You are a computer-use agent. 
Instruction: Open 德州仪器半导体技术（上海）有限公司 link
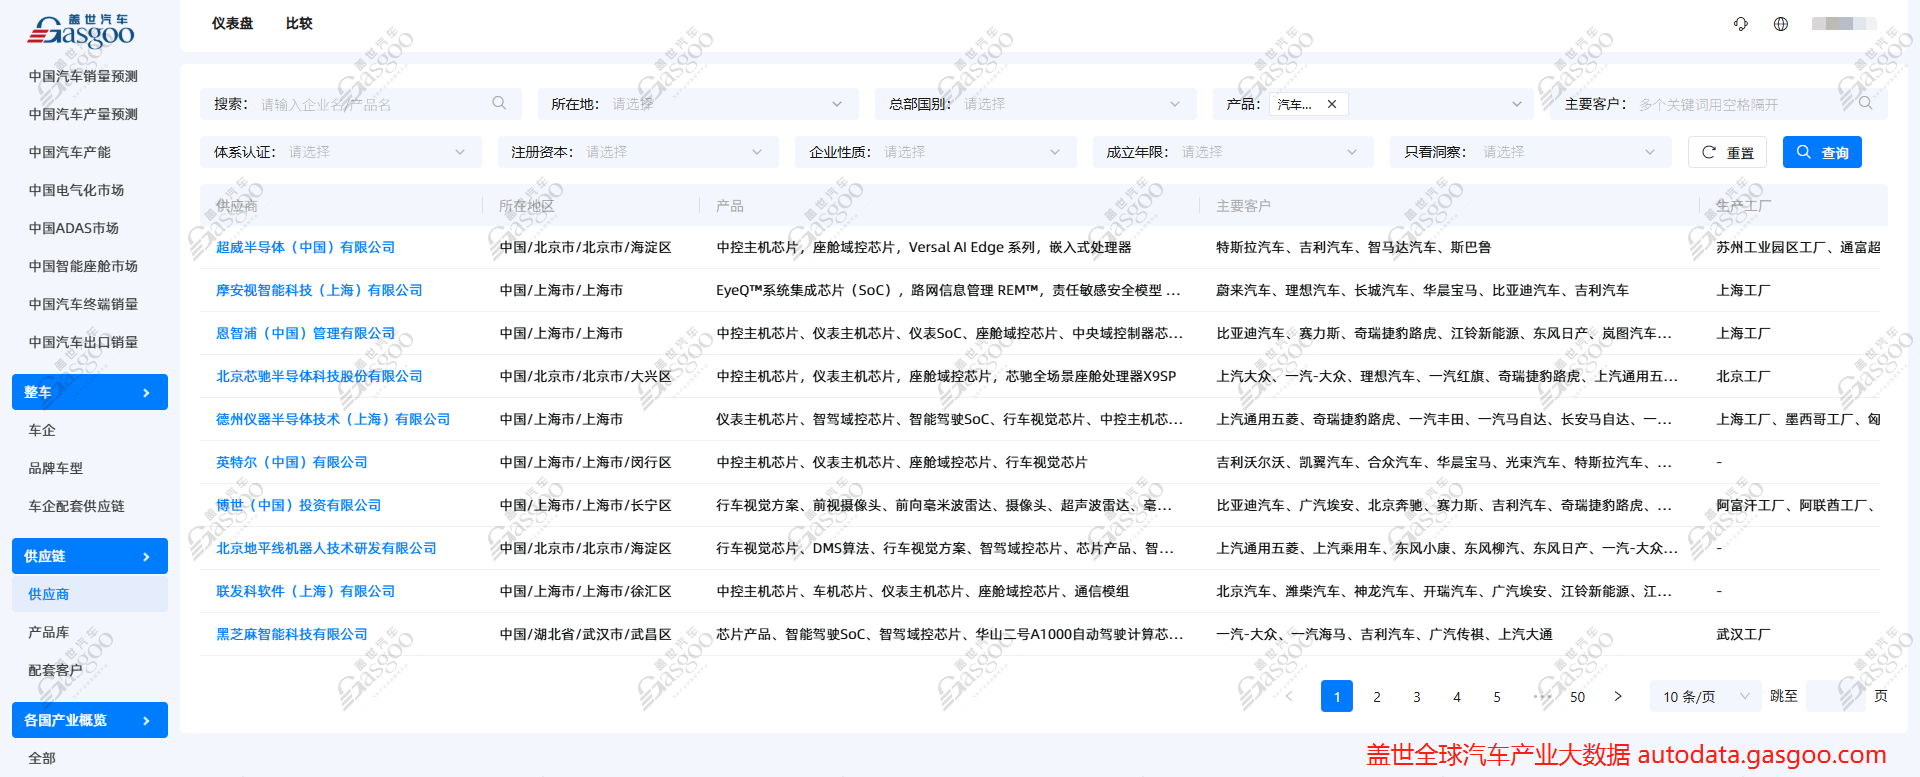(333, 419)
